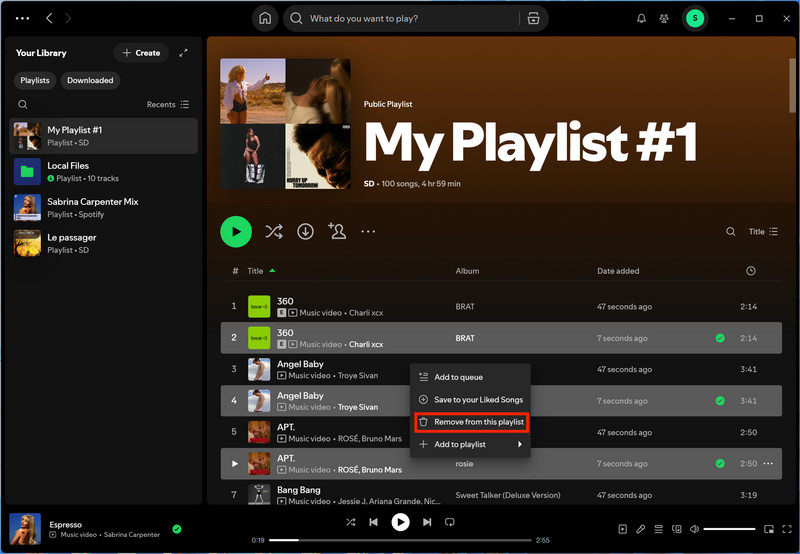This screenshot has height=554, width=800.
Task: Create a new playlist
Action: 141,53
